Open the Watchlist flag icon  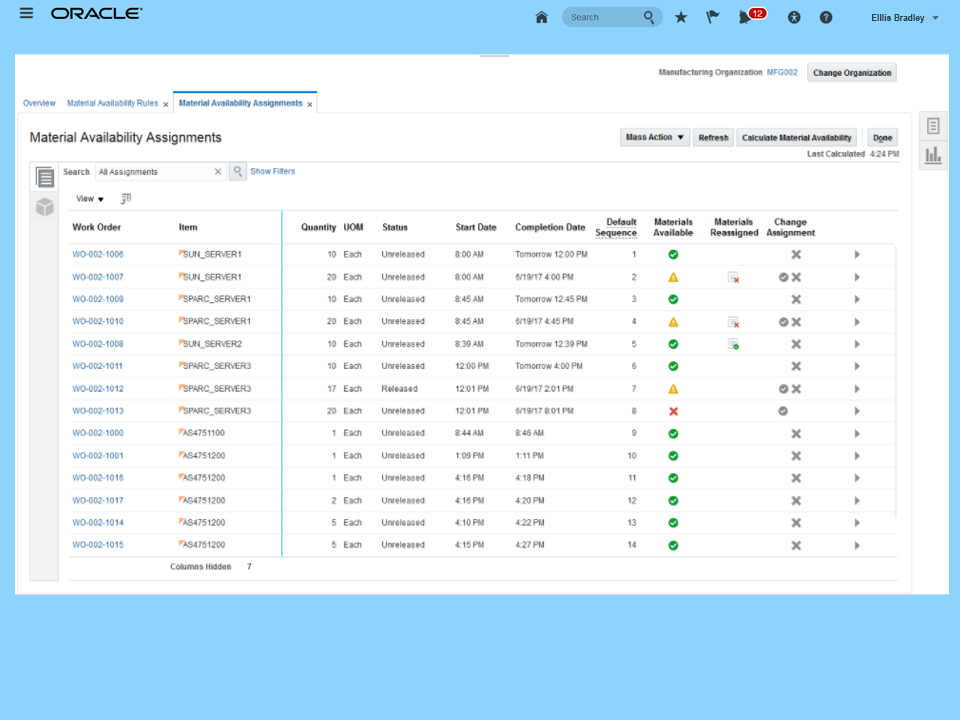(713, 17)
